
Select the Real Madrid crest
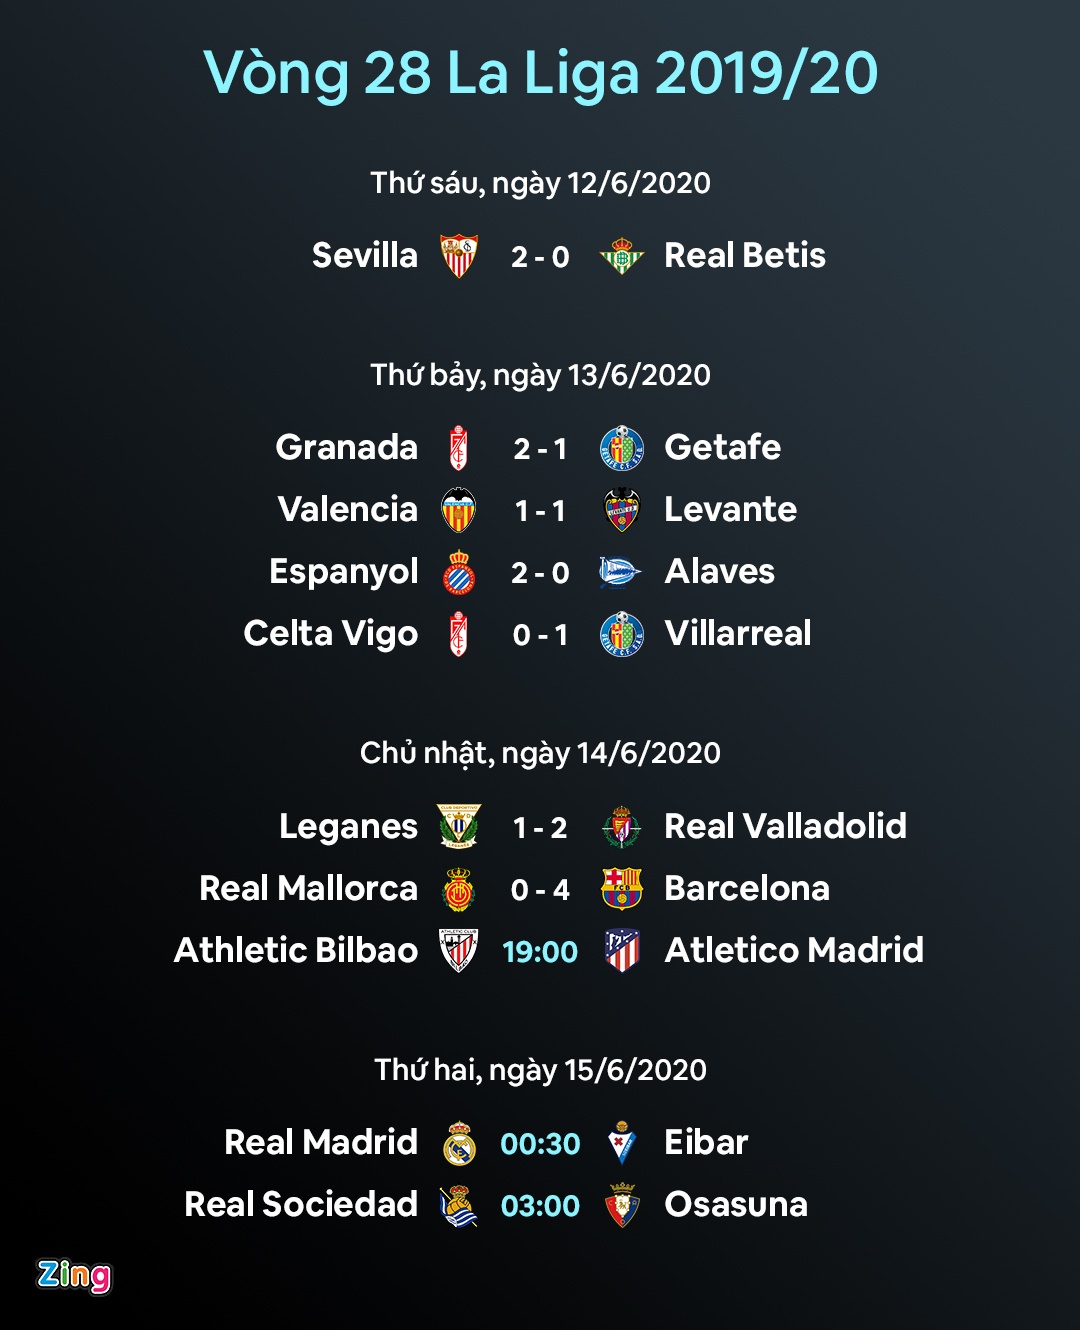(459, 1143)
